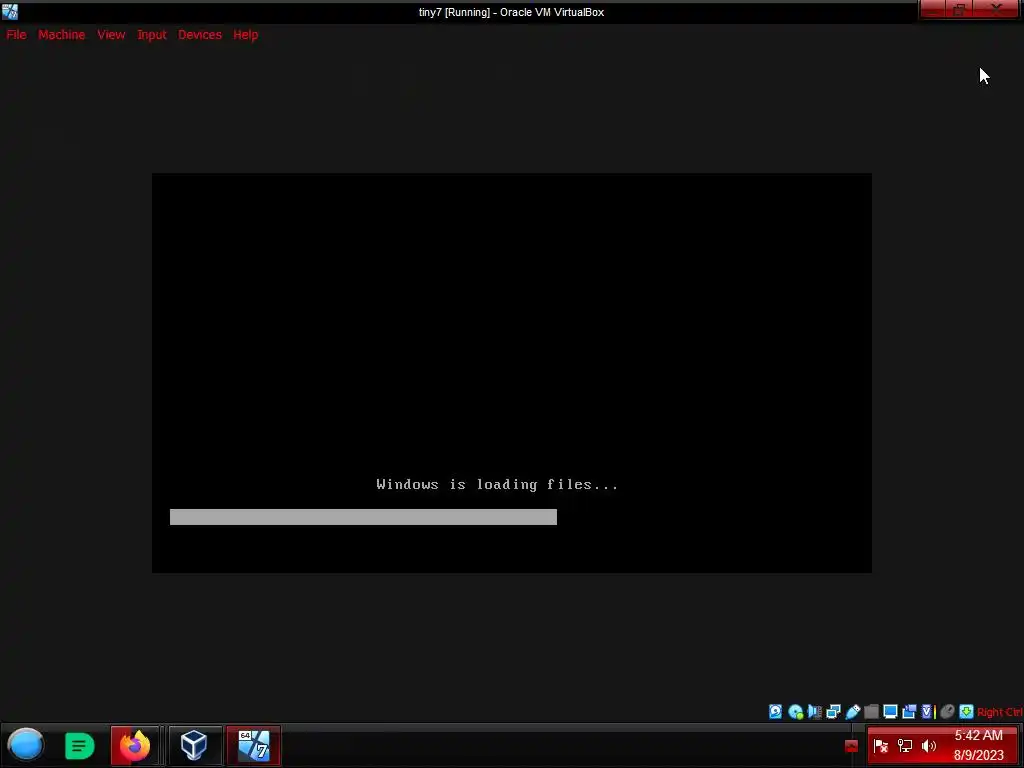Click the Windows loading progress bar

[x=363, y=517]
